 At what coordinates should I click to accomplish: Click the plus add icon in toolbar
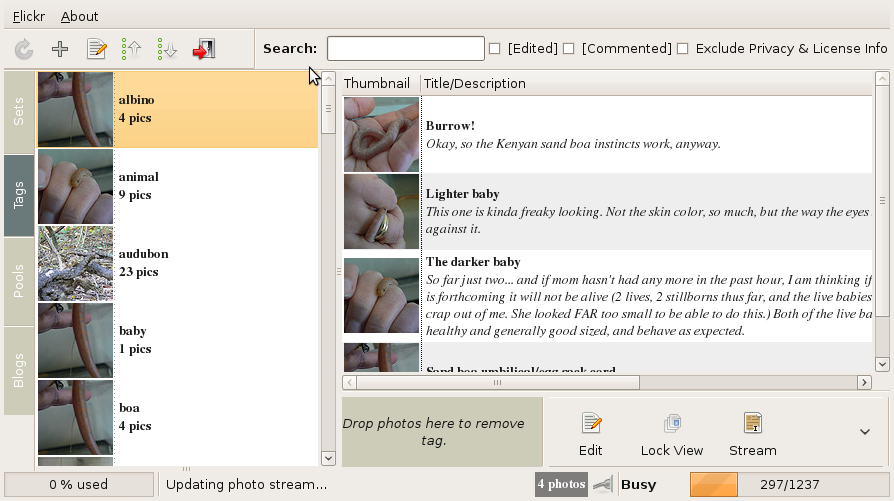(60, 49)
